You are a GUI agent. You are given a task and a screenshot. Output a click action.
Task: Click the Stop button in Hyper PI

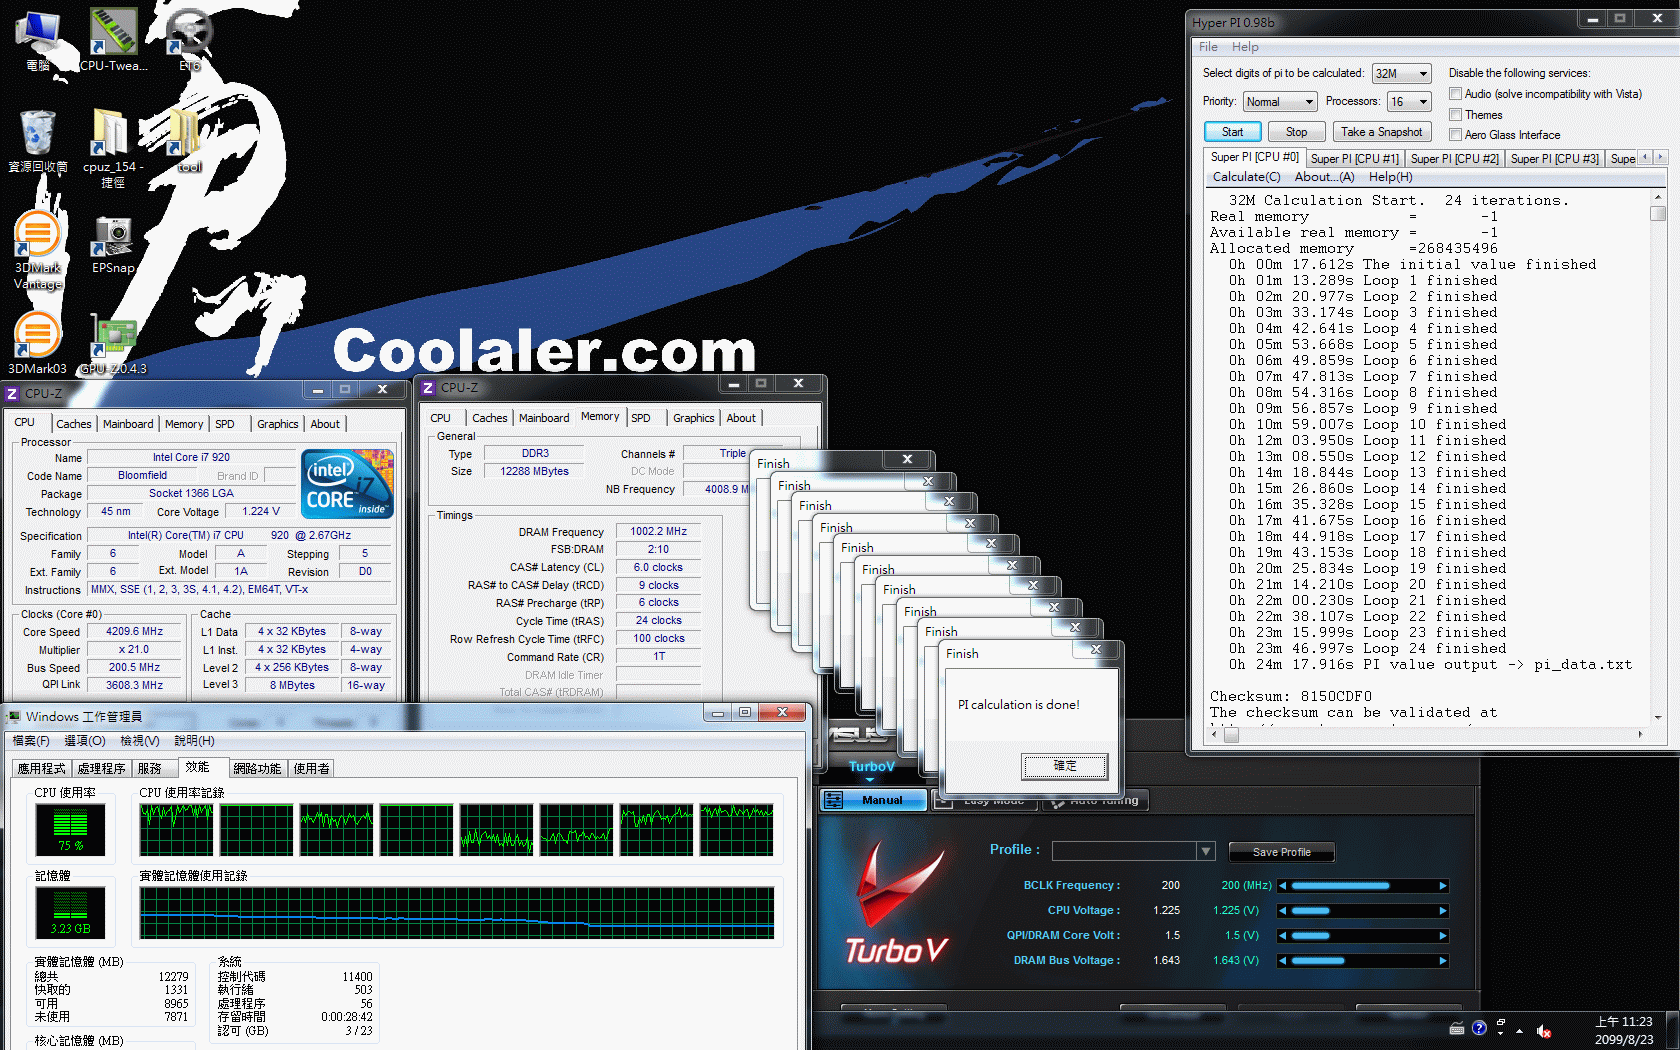pyautogui.click(x=1296, y=132)
